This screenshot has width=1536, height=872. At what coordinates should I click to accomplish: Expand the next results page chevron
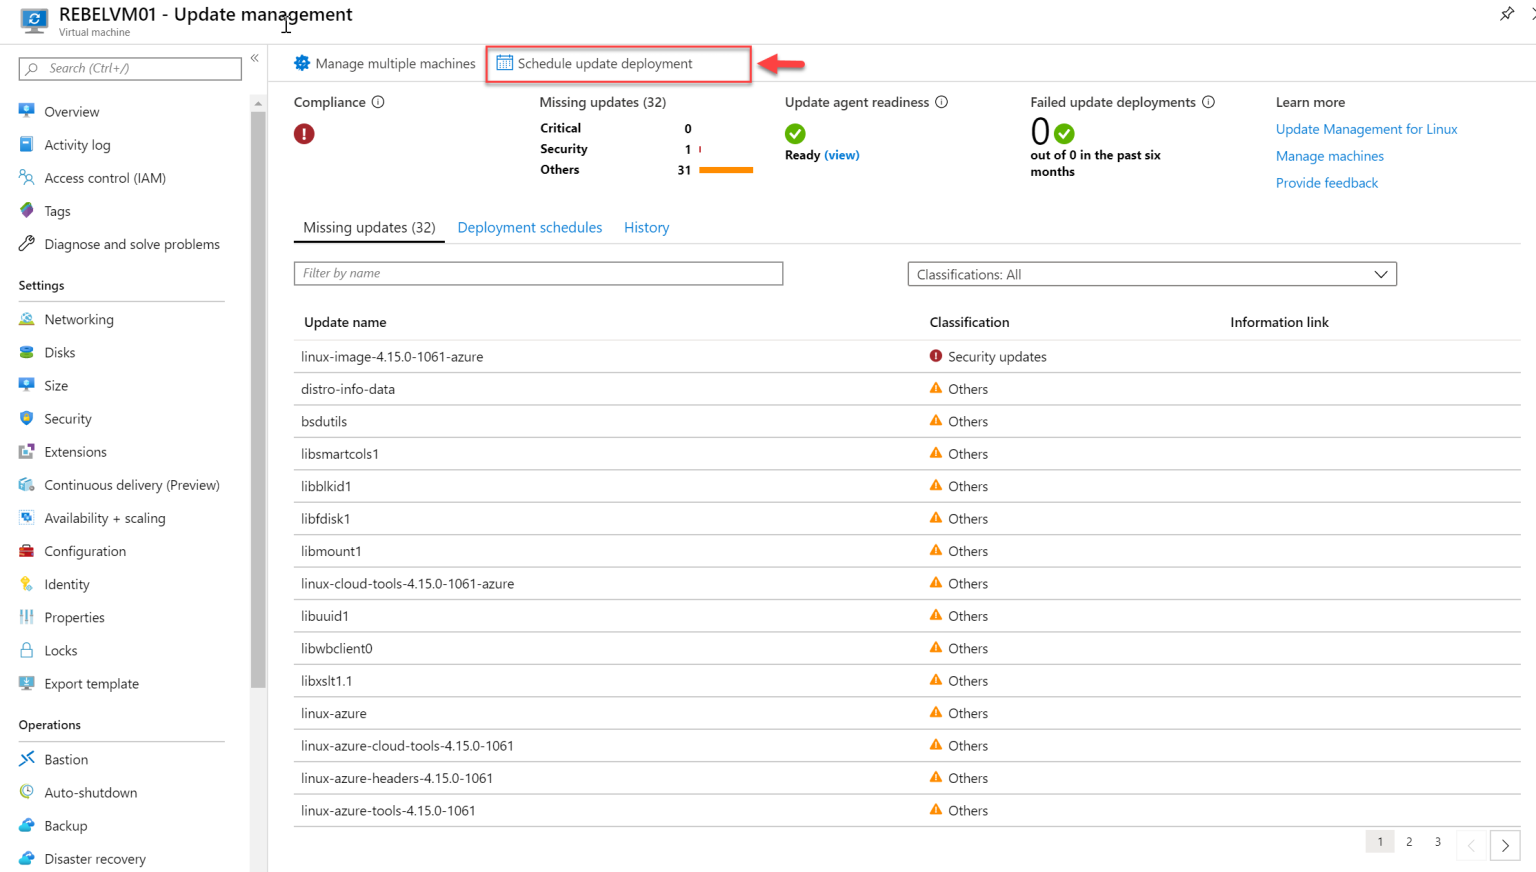point(1504,845)
